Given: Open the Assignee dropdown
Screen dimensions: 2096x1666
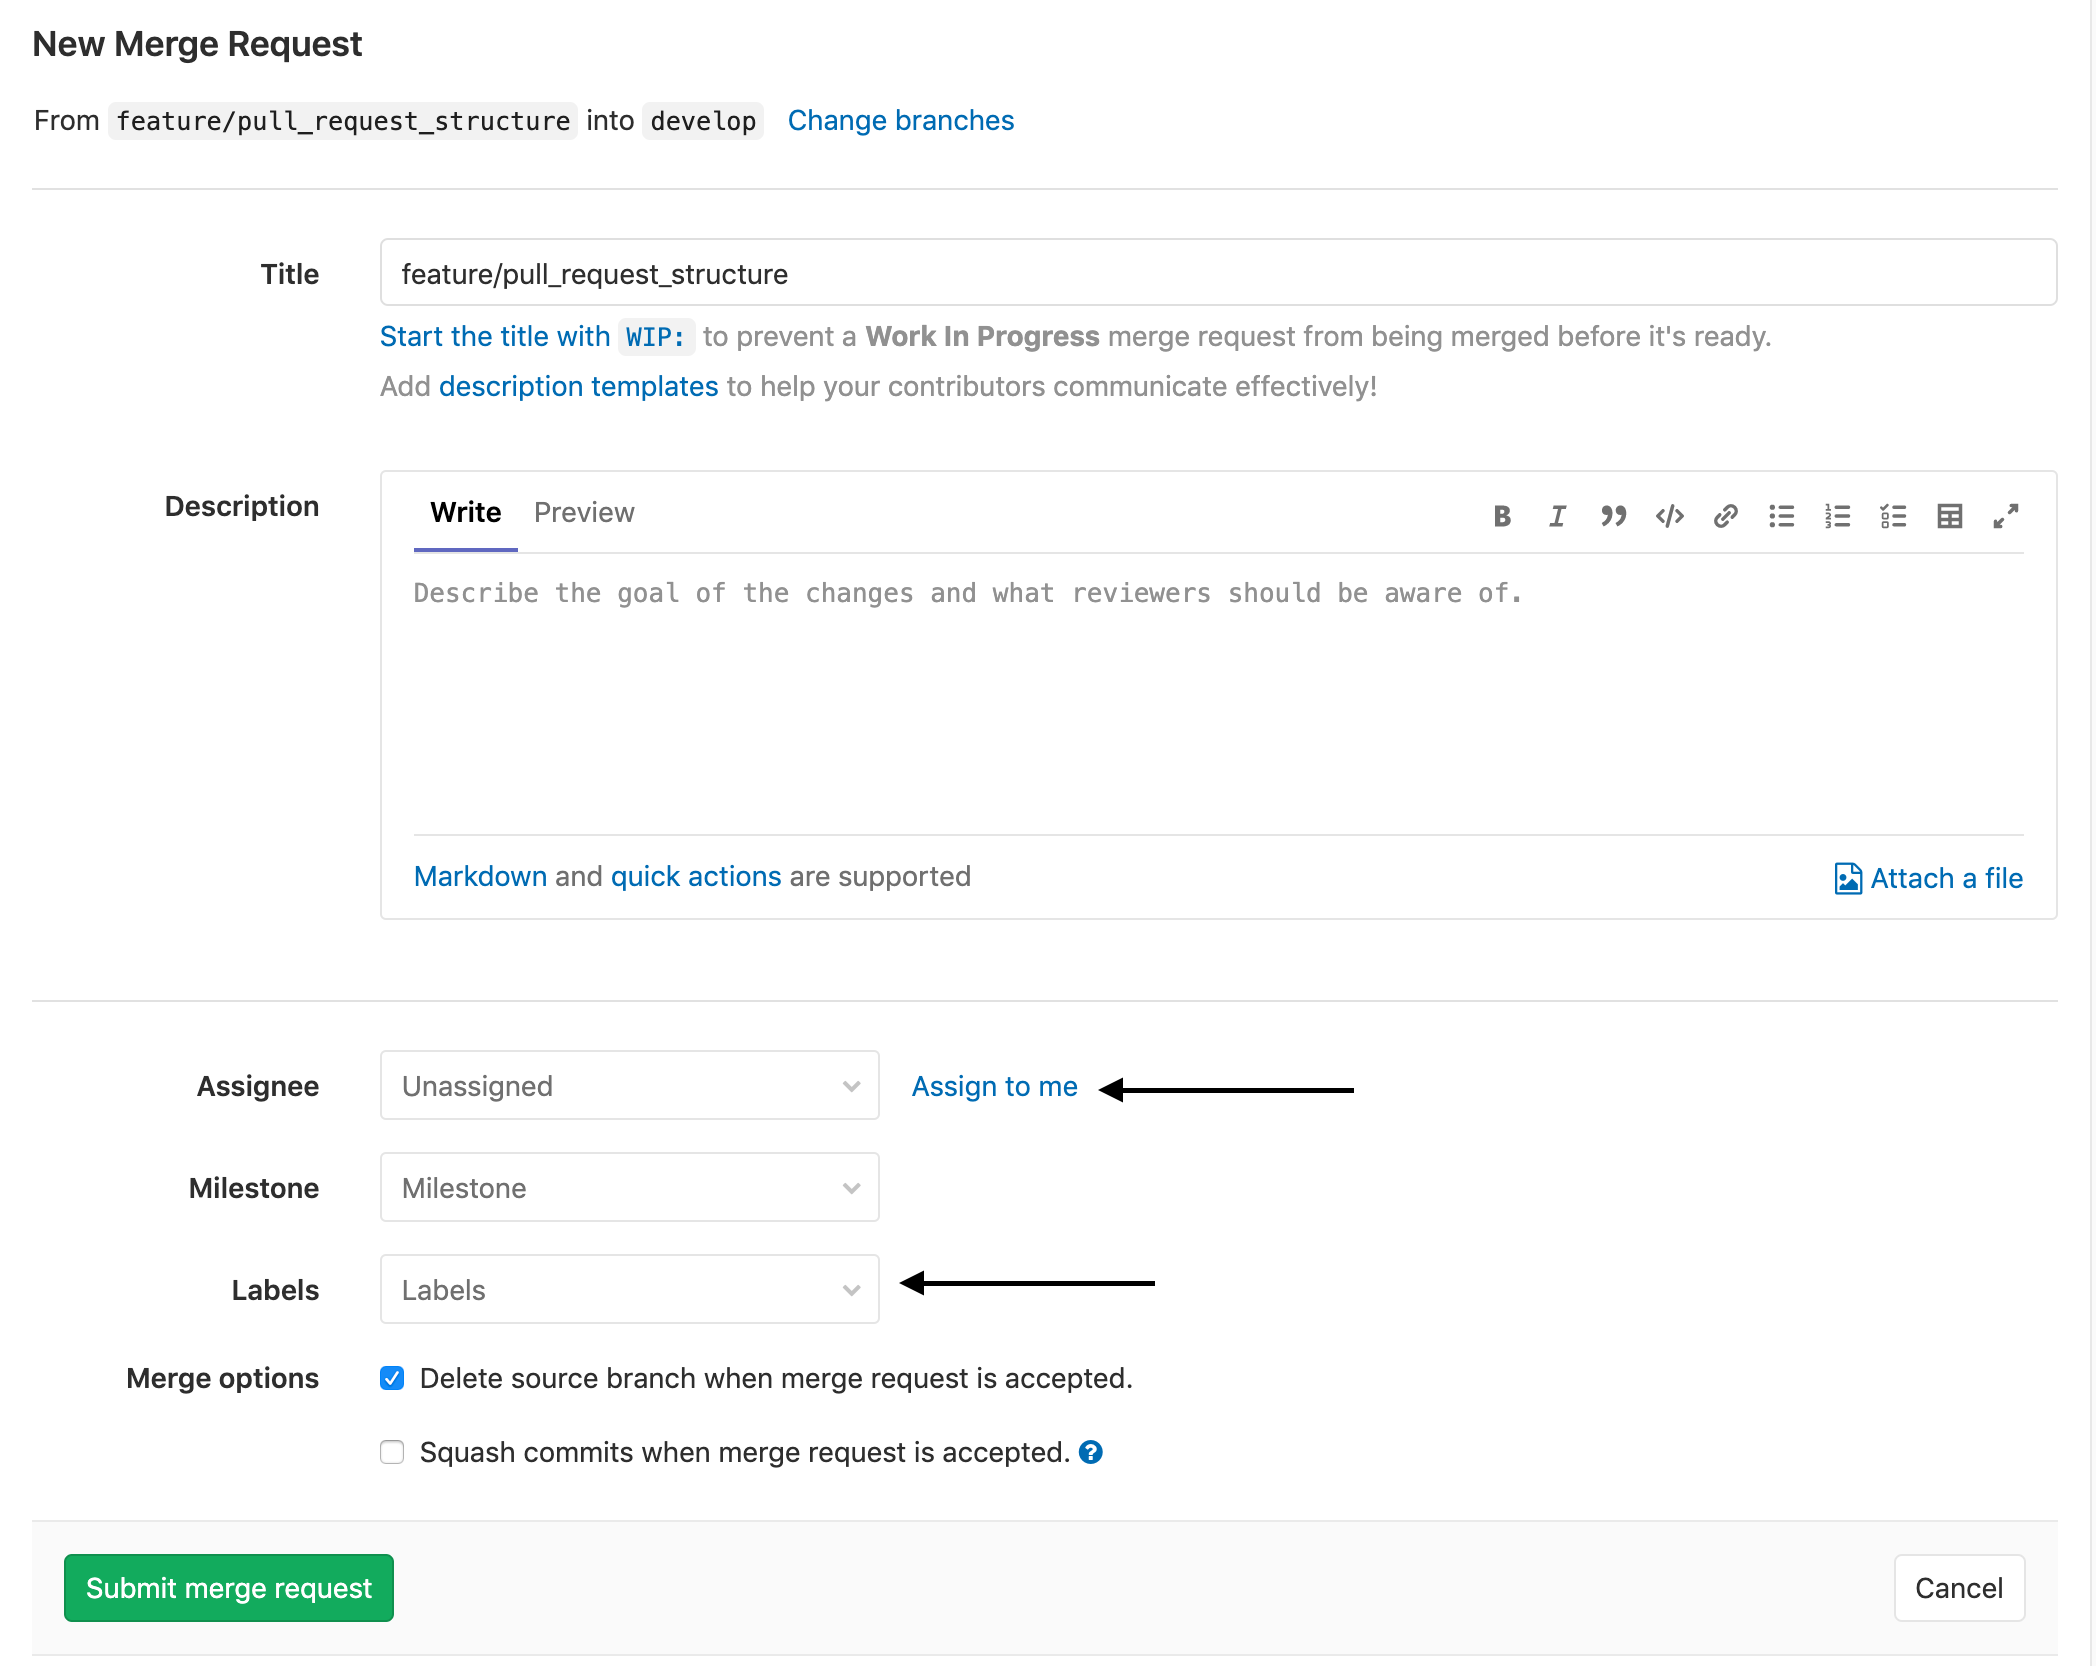Looking at the screenshot, I should tap(628, 1086).
